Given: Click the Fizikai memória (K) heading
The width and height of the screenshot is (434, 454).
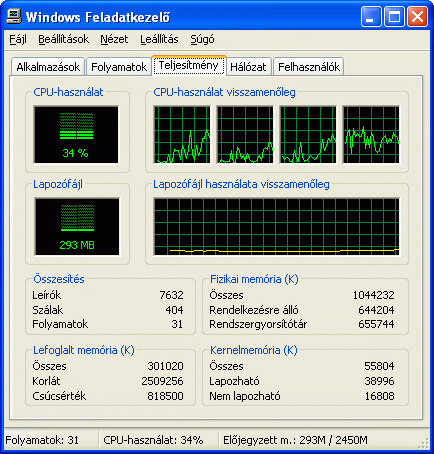Looking at the screenshot, I should pyautogui.click(x=254, y=279).
